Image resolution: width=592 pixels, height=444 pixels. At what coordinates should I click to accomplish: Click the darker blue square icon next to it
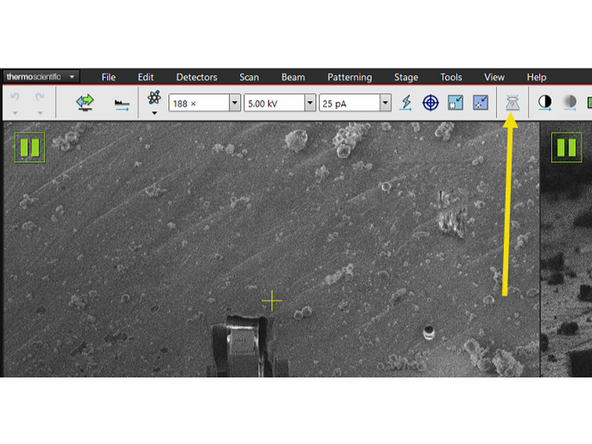click(480, 103)
